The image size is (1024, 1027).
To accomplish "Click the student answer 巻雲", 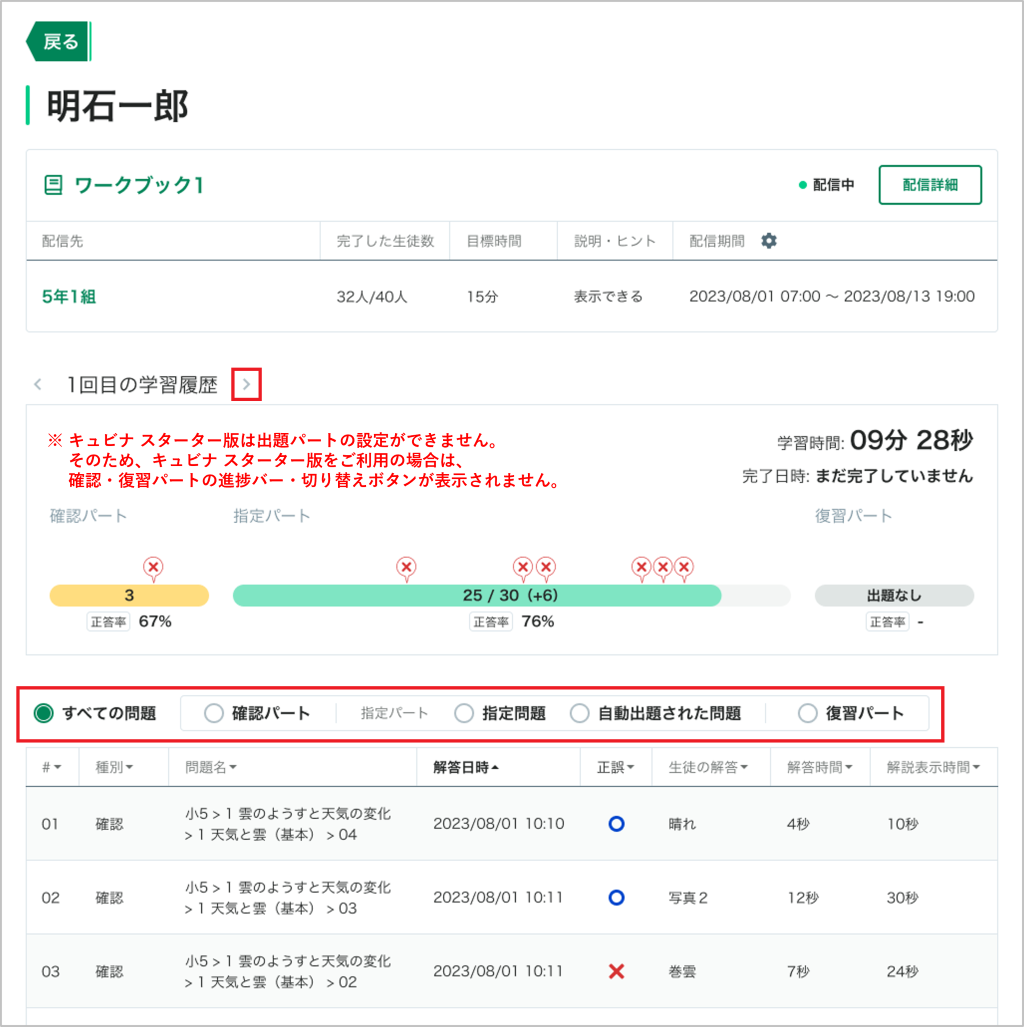I will [681, 971].
